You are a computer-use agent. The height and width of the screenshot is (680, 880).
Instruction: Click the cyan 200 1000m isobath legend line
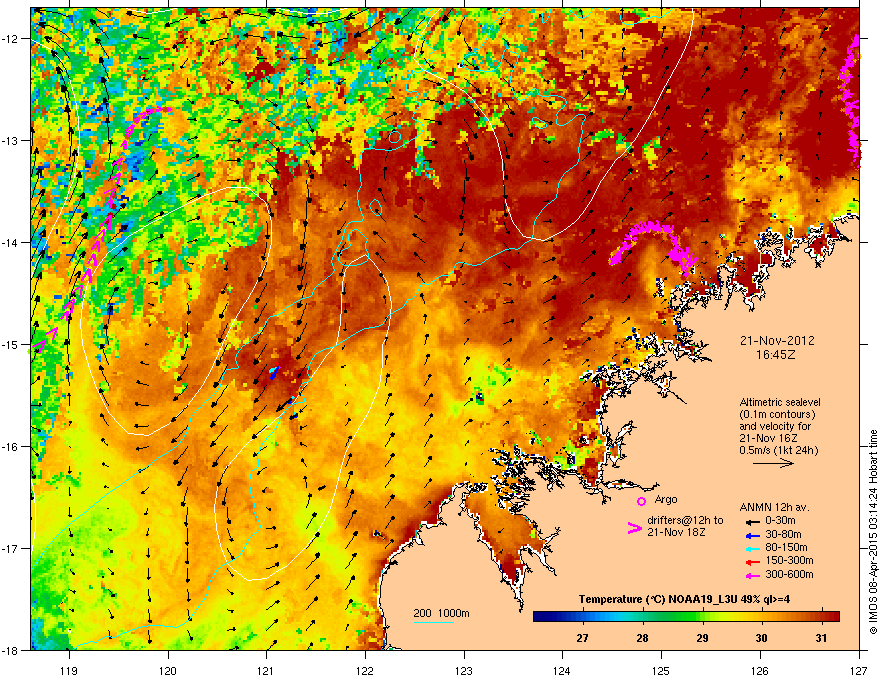(x=434, y=622)
